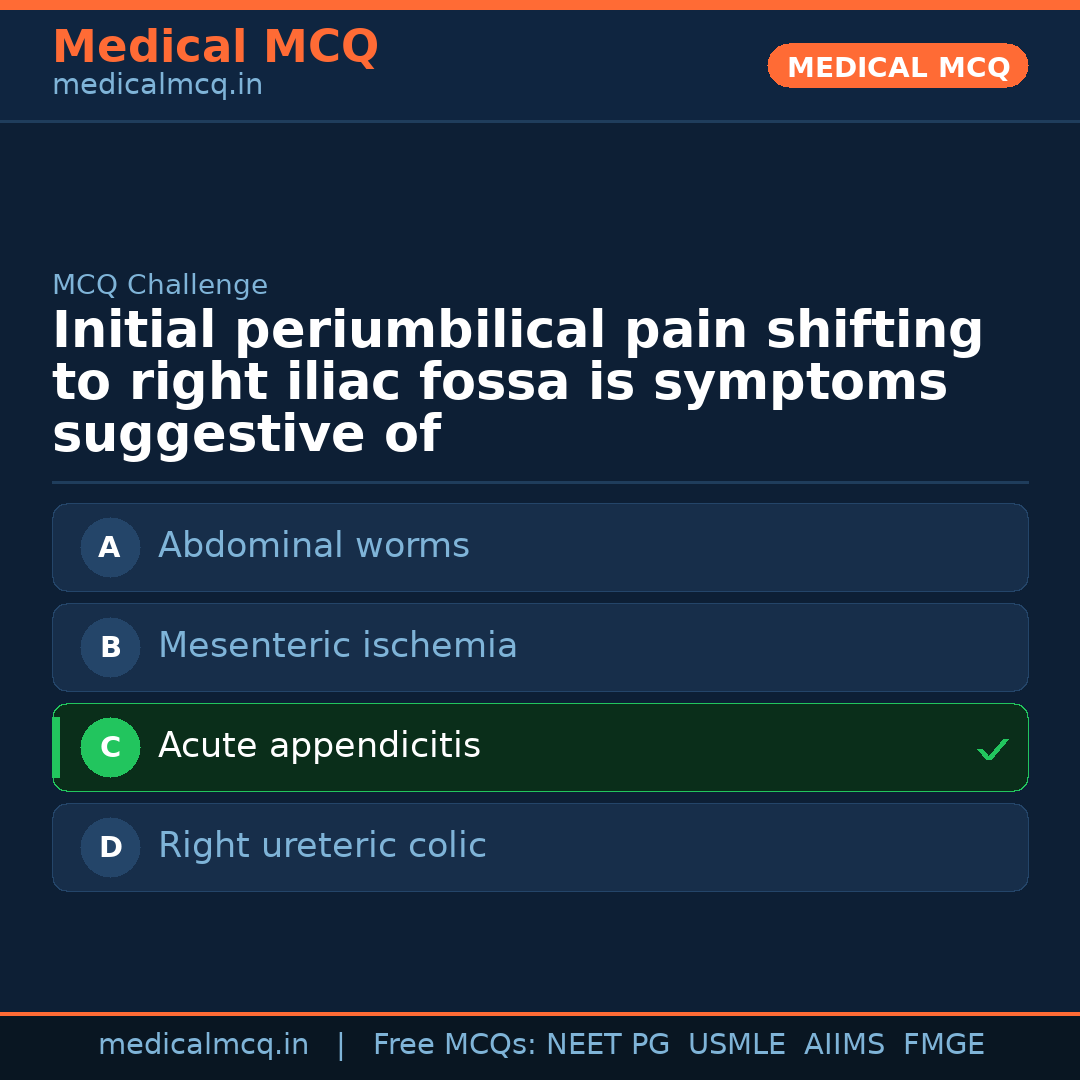Click the letter D circle icon
Image resolution: width=1080 pixels, height=1080 pixels.
[x=110, y=847]
